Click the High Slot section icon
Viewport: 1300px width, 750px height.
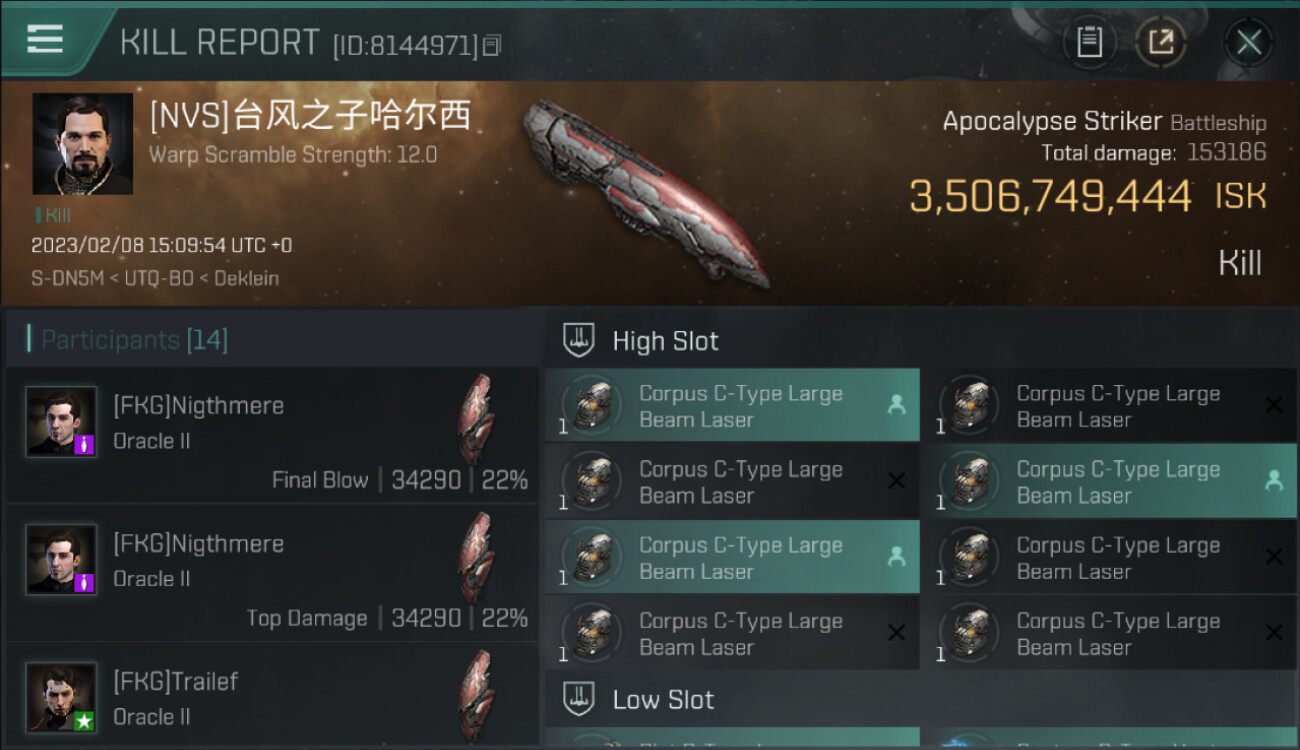pos(578,340)
